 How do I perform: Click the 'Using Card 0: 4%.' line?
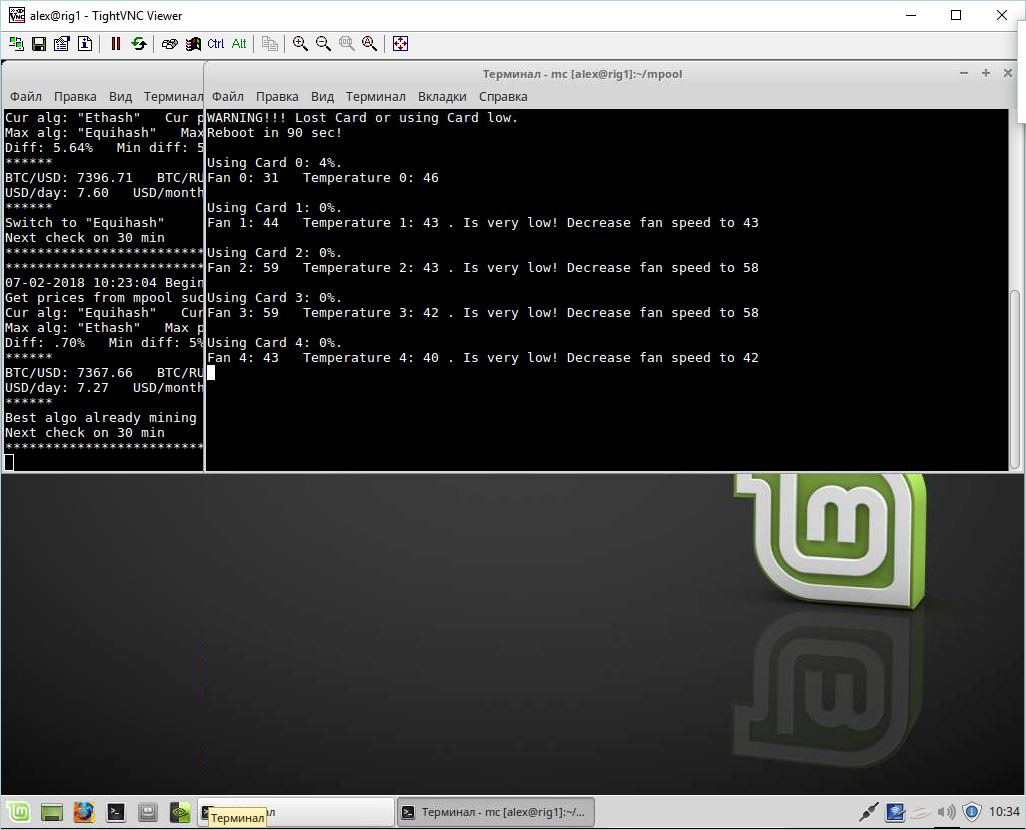pos(275,163)
